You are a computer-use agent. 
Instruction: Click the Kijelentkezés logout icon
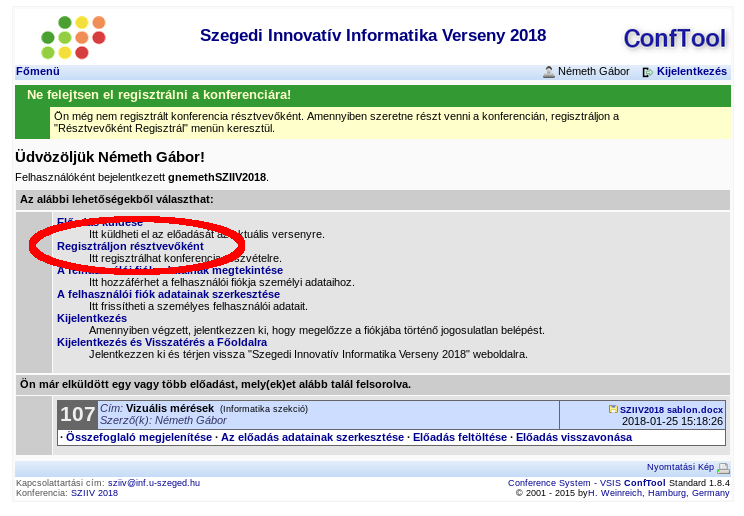tap(648, 72)
